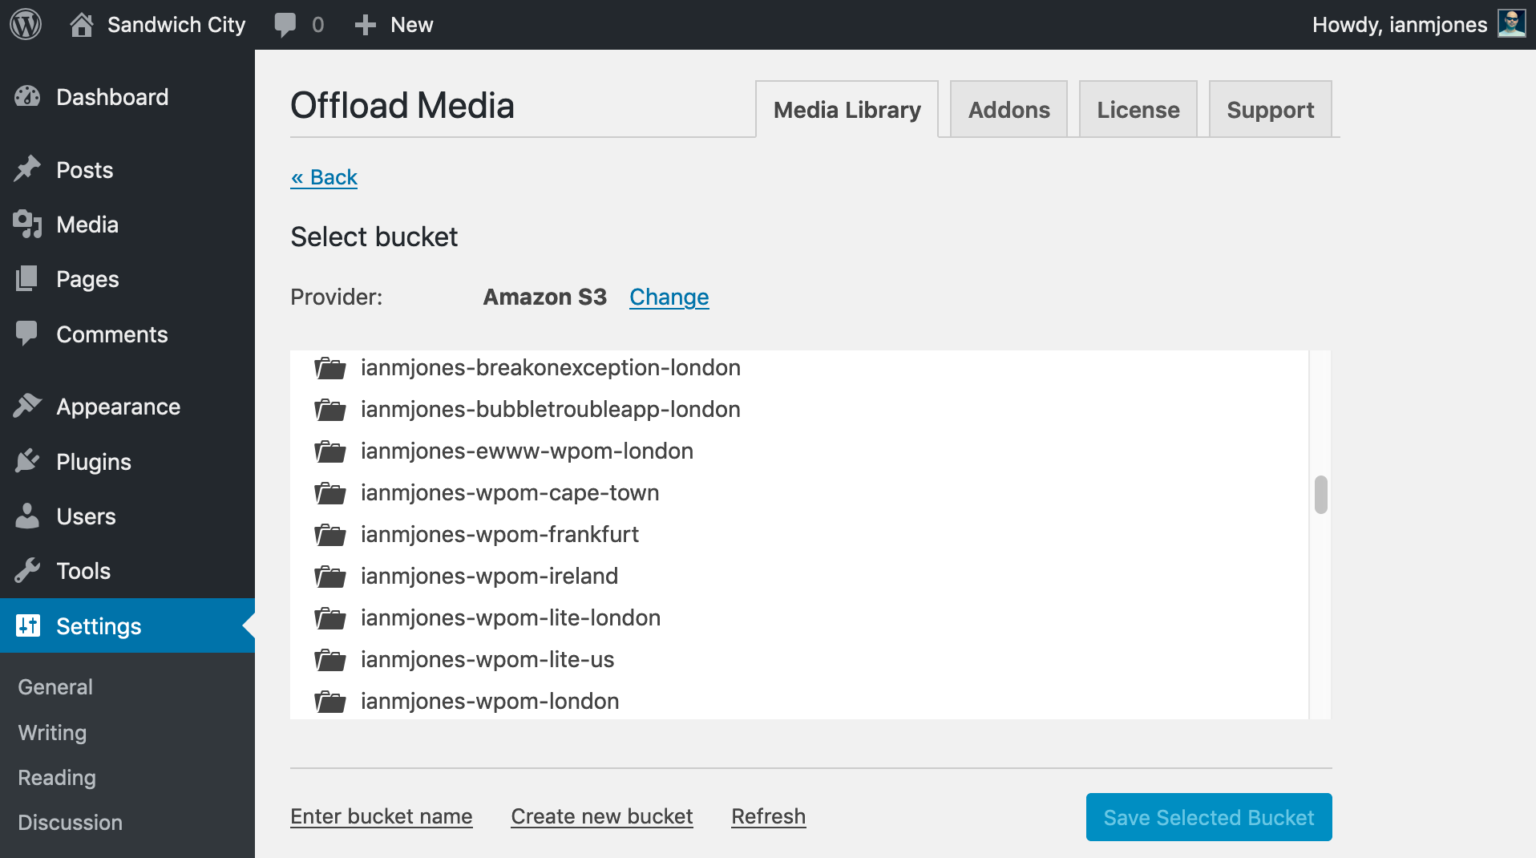
Task: Click the folder icon beside ianmjones-wpom-ireland
Action: 330,577
